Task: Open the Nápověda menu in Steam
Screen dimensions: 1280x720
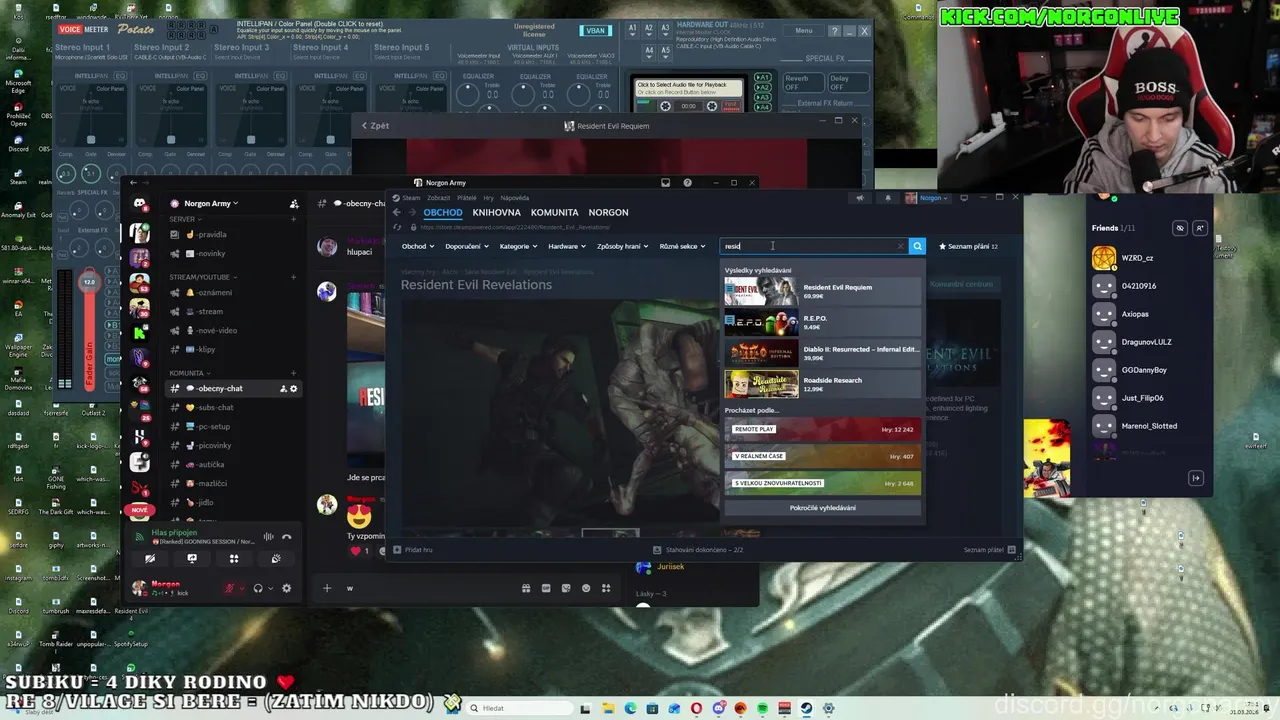Action: [x=515, y=198]
